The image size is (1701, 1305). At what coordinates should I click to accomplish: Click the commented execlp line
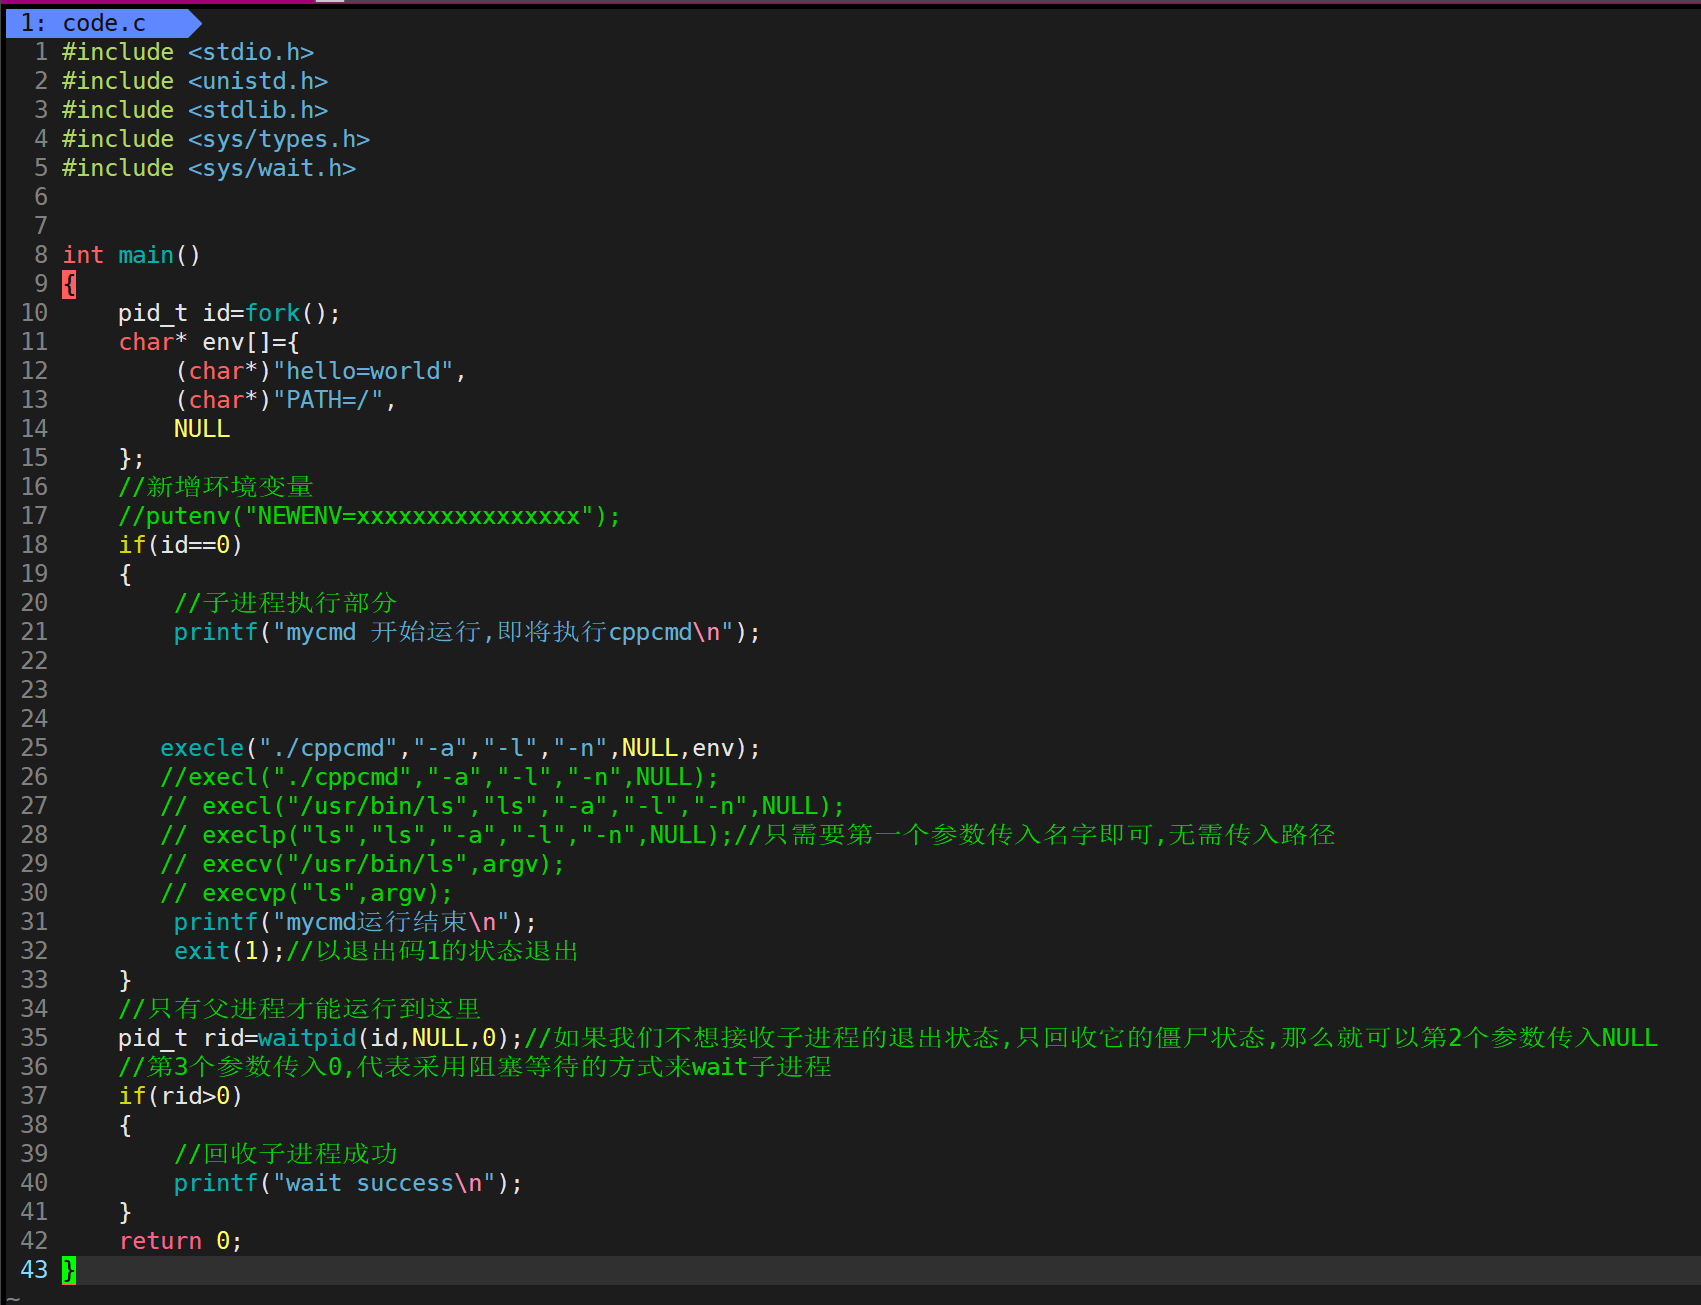pyautogui.click(x=748, y=835)
